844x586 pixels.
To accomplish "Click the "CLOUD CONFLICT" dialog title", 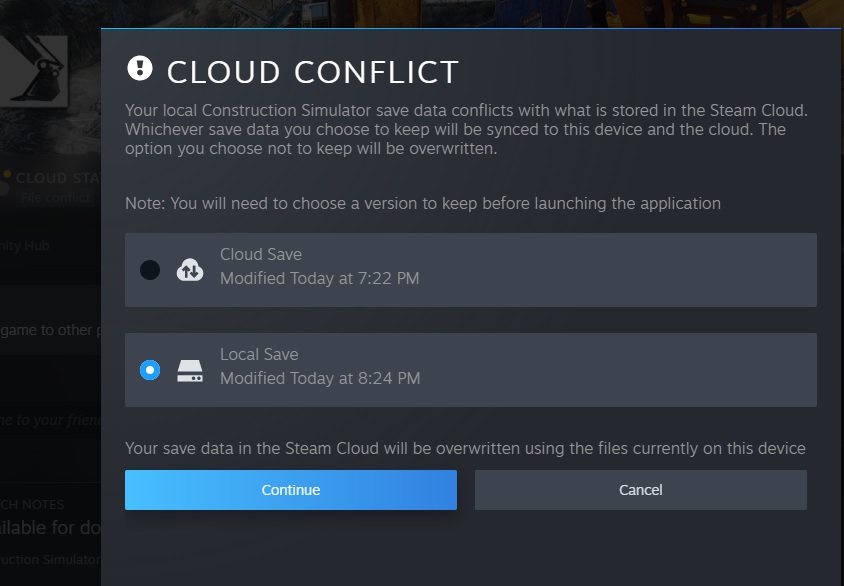I will tap(312, 72).
